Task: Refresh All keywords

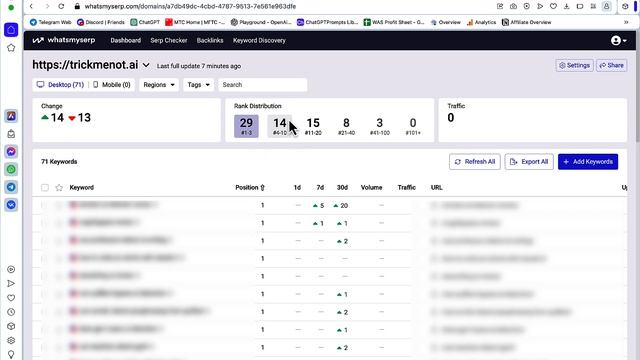Action: point(475,162)
